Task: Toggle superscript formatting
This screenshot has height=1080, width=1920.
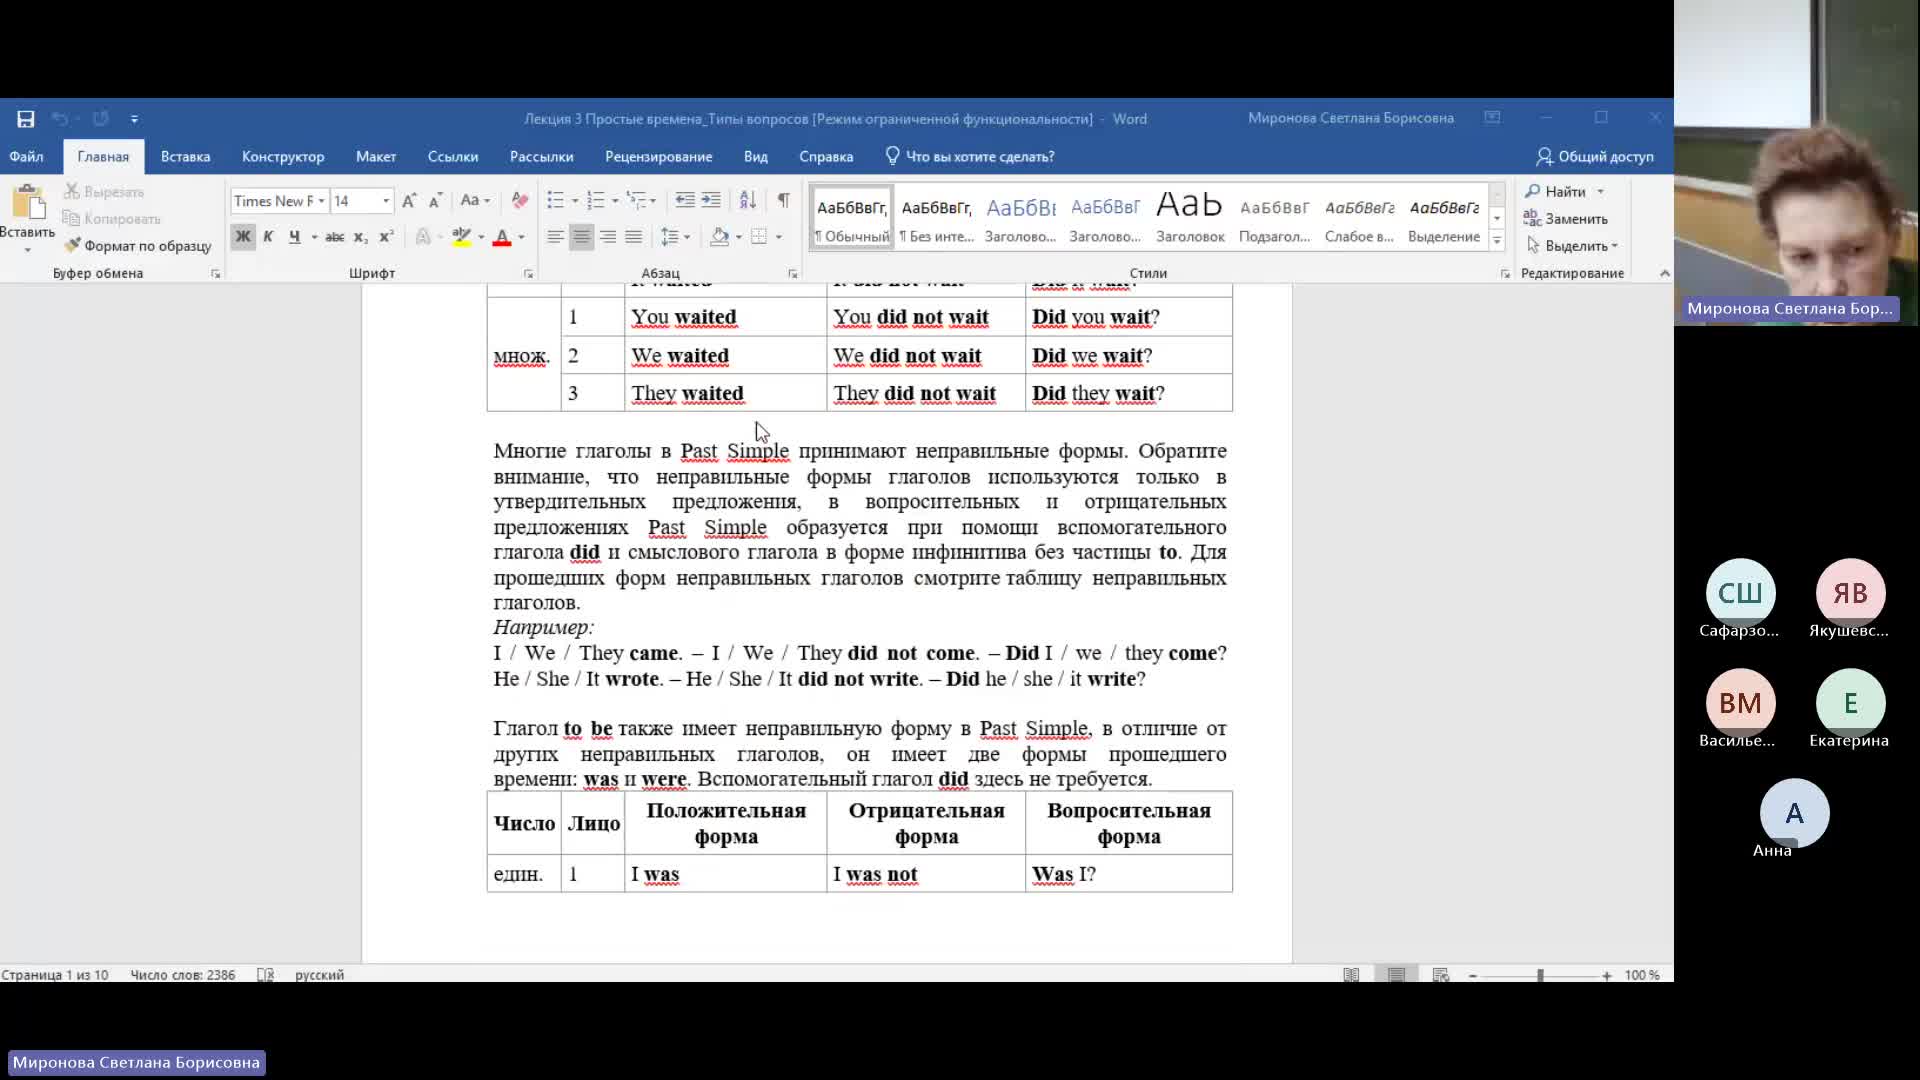Action: 387,237
